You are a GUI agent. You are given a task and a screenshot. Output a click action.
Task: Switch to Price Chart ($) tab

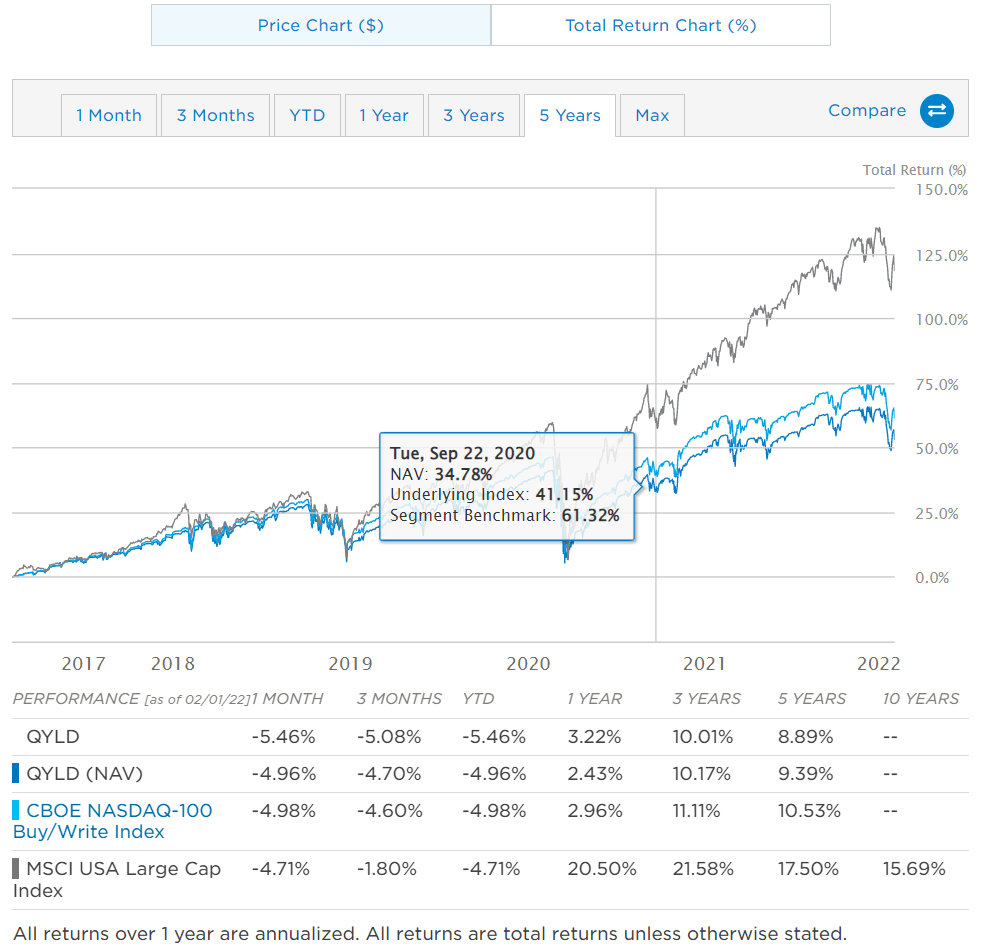click(320, 25)
